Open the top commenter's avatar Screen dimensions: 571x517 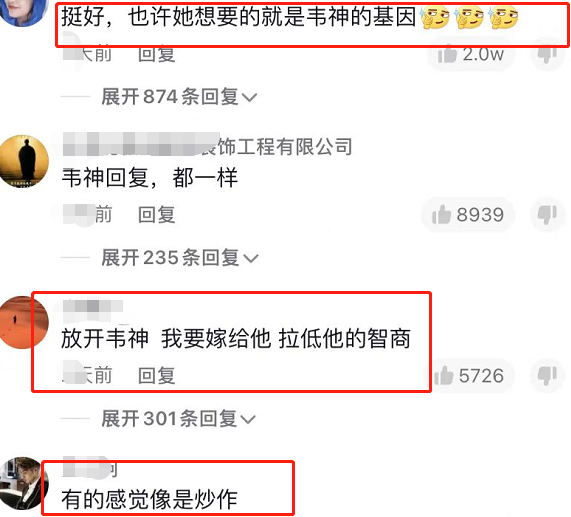24,11
